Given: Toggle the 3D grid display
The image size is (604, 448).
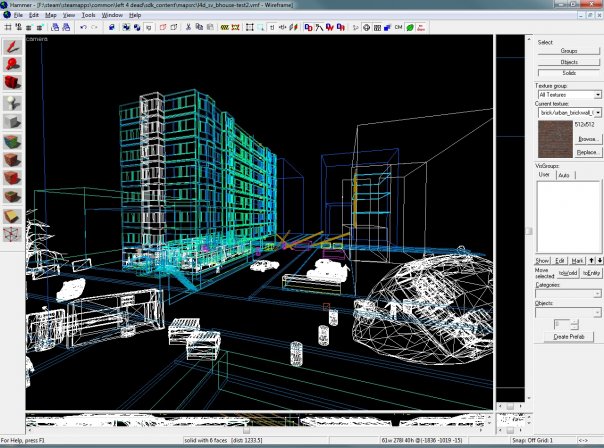Looking at the screenshot, I should click(x=18, y=27).
